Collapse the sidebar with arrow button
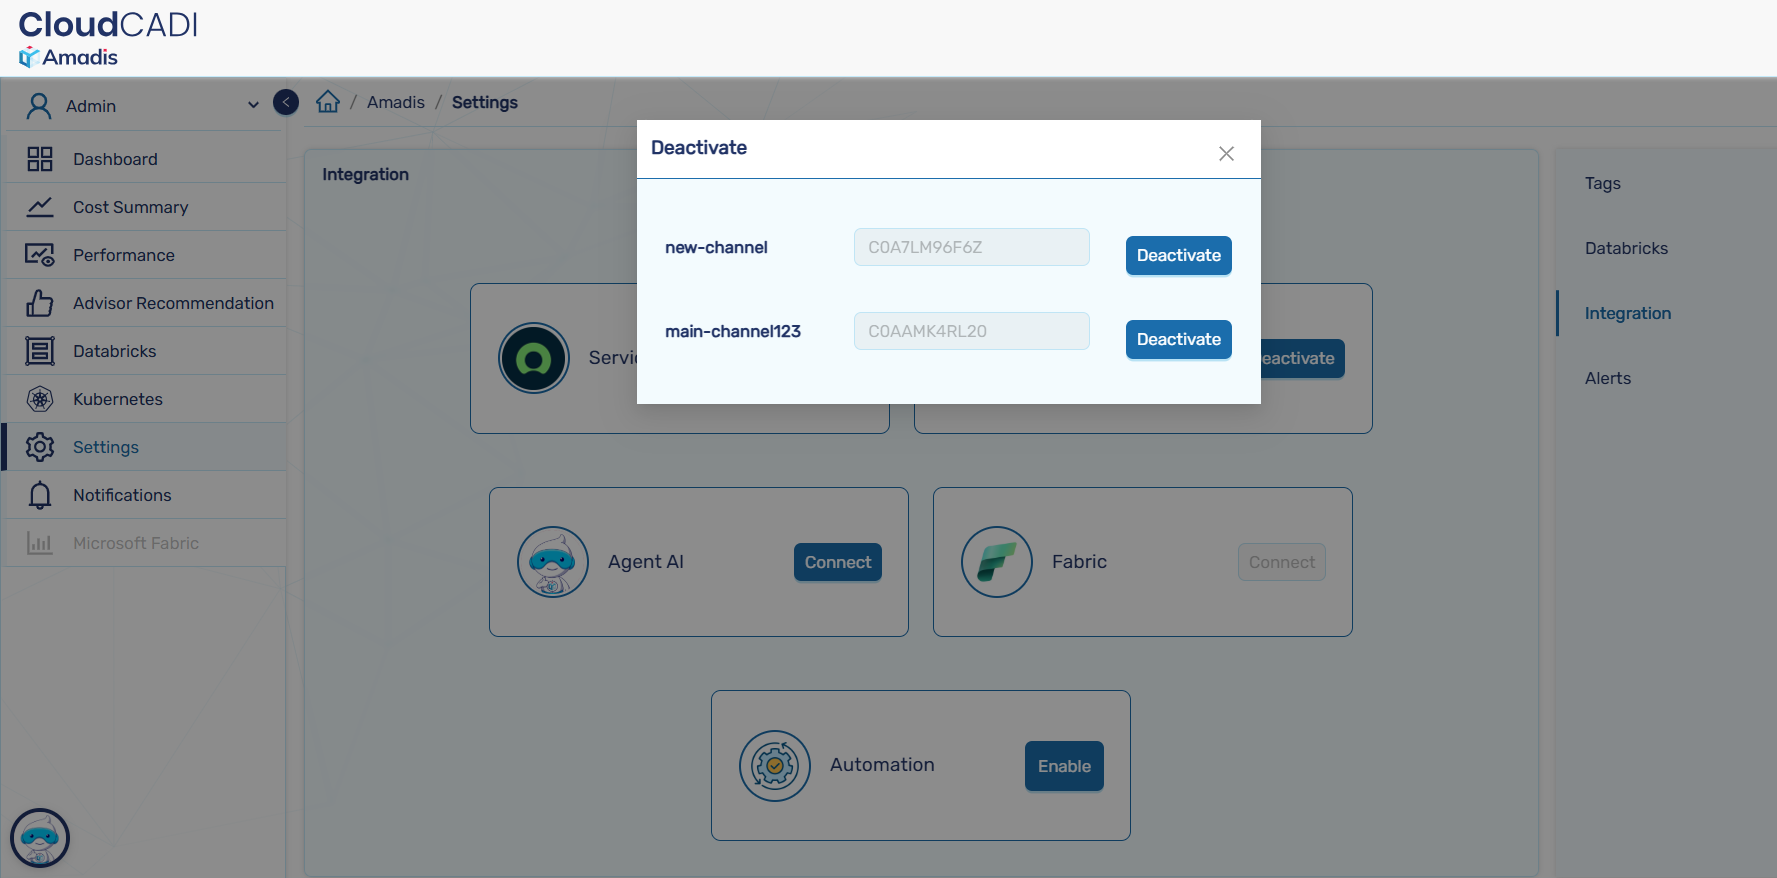 pyautogui.click(x=286, y=102)
